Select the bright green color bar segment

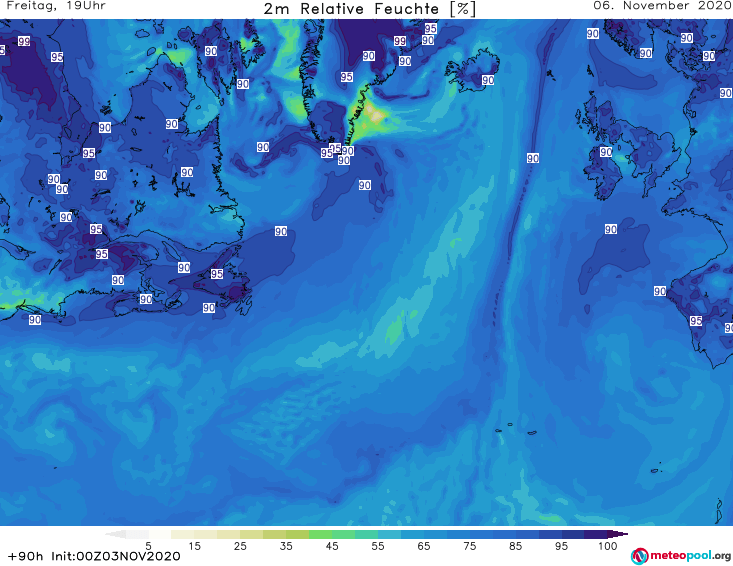pos(320,534)
